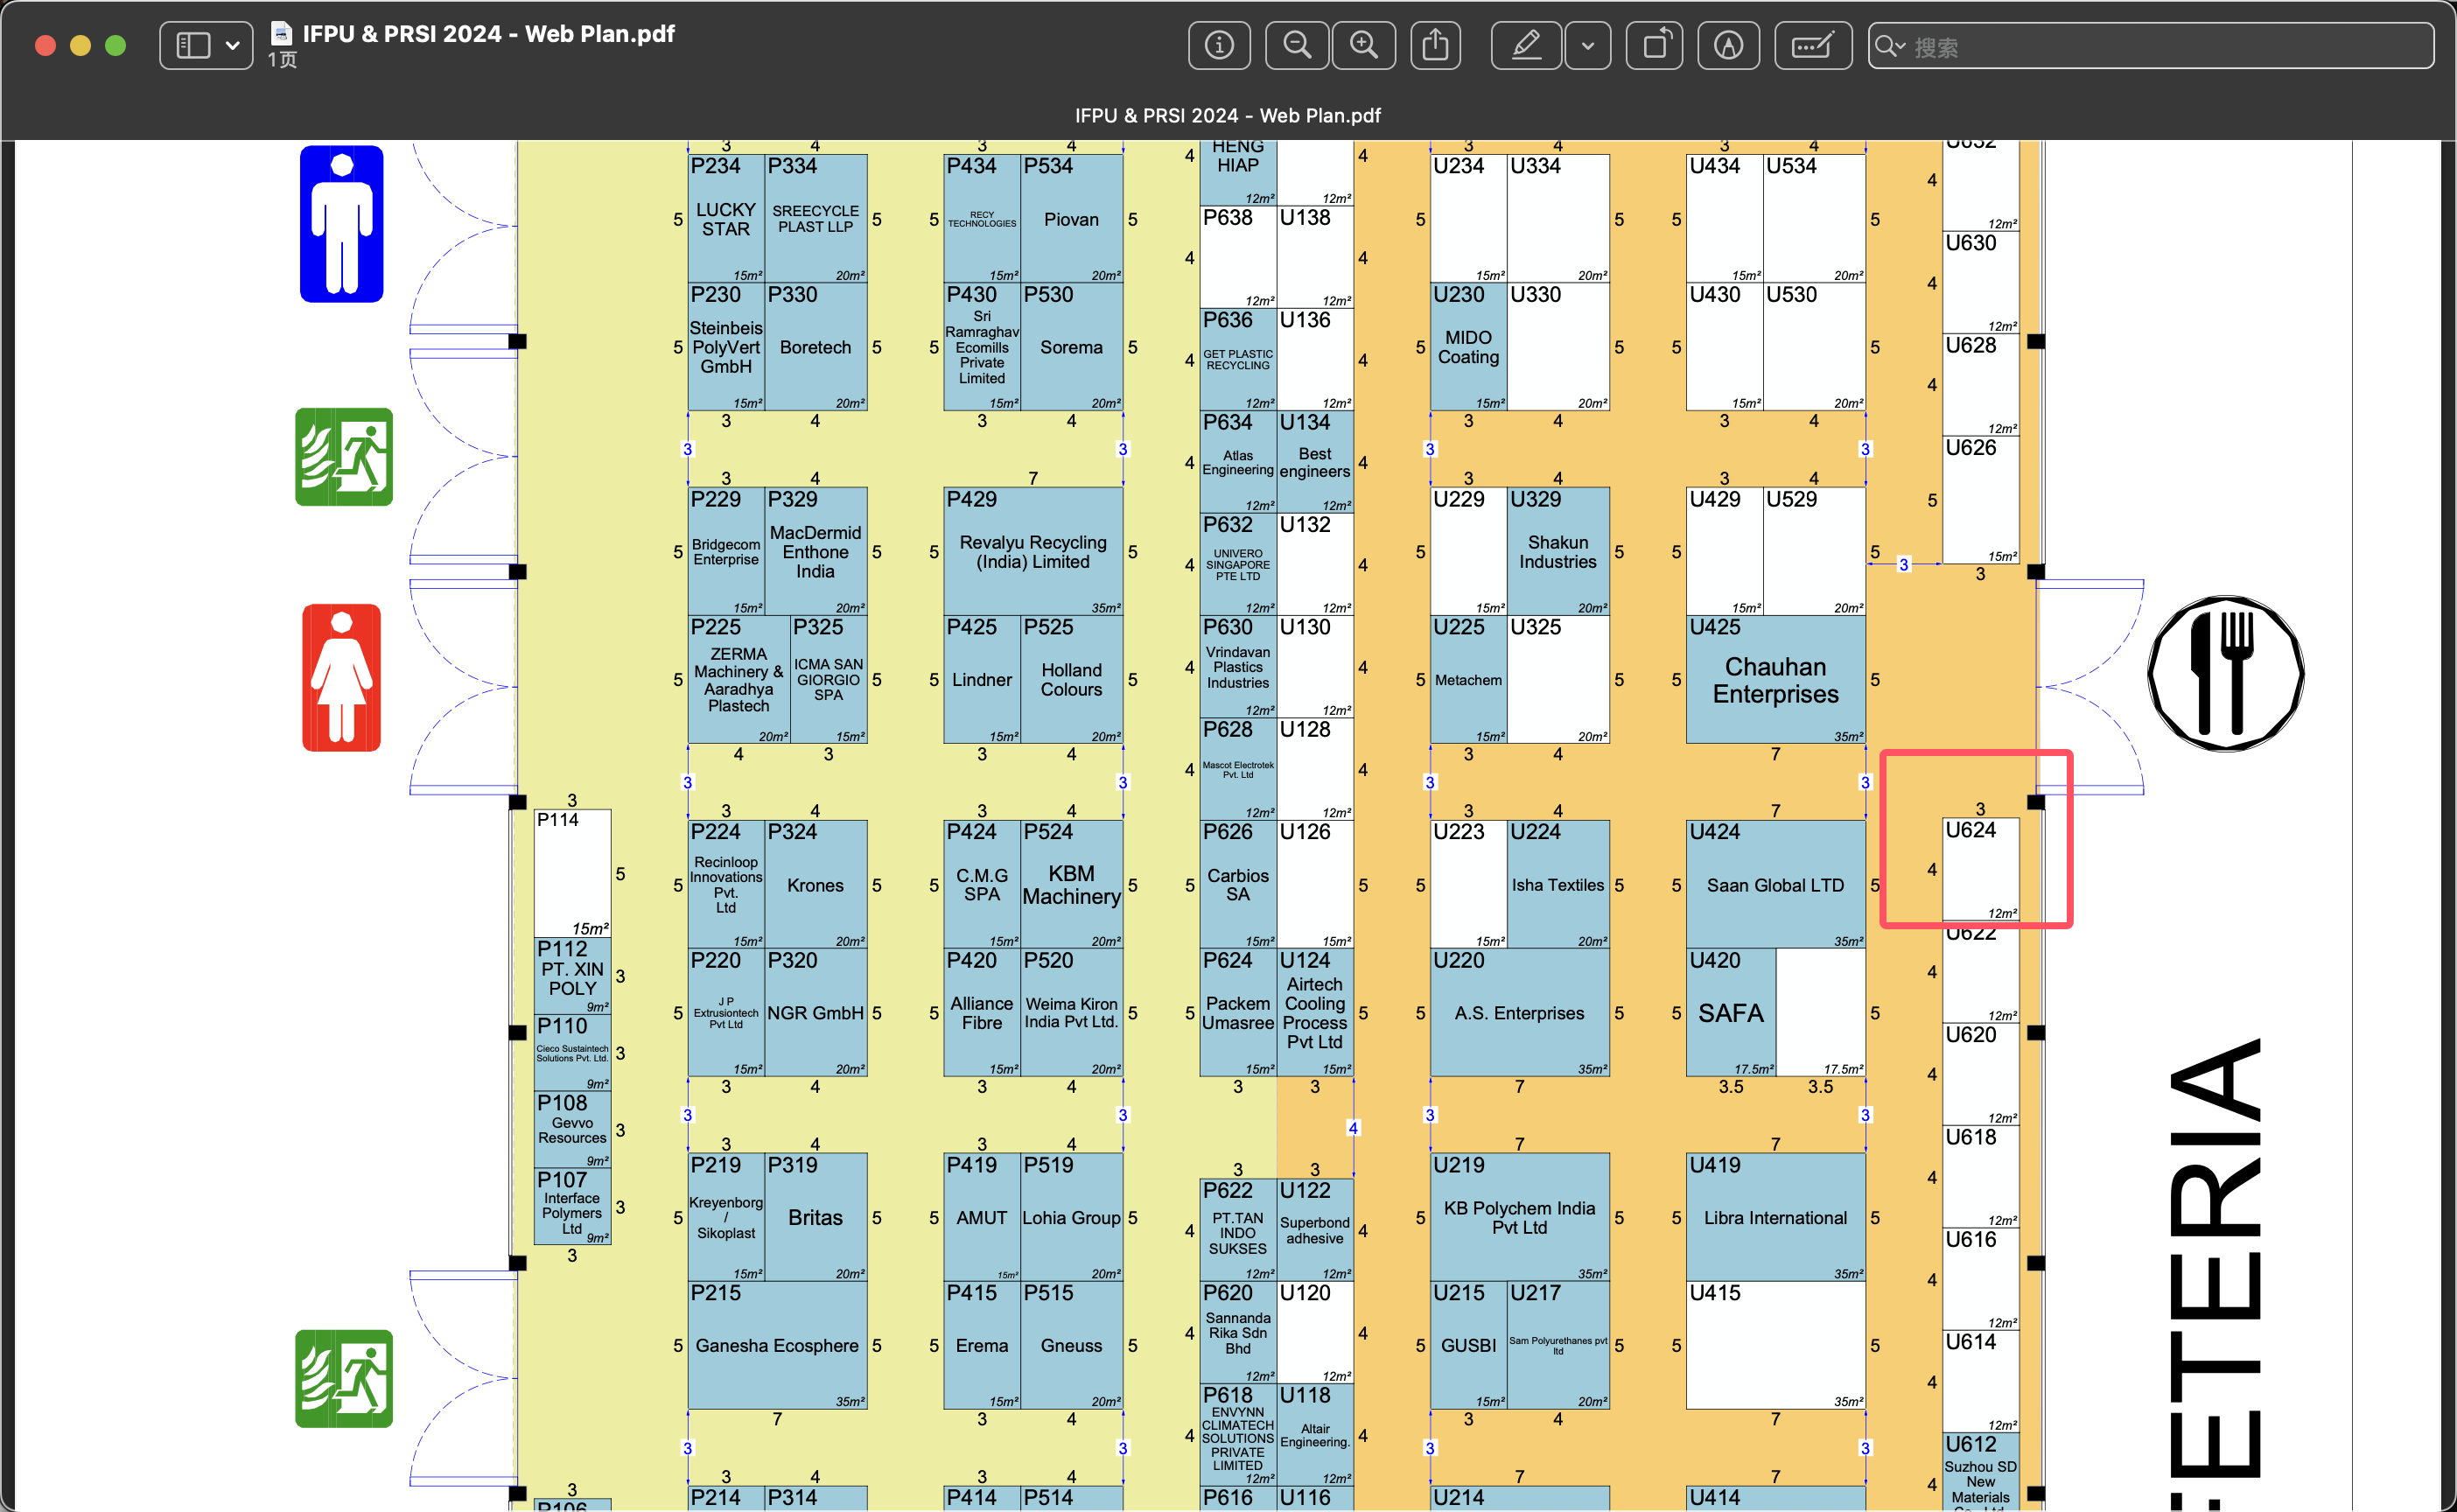This screenshot has height=1512, width=2457.
Task: Click booth P626 Carbios SA
Action: (x=1238, y=884)
